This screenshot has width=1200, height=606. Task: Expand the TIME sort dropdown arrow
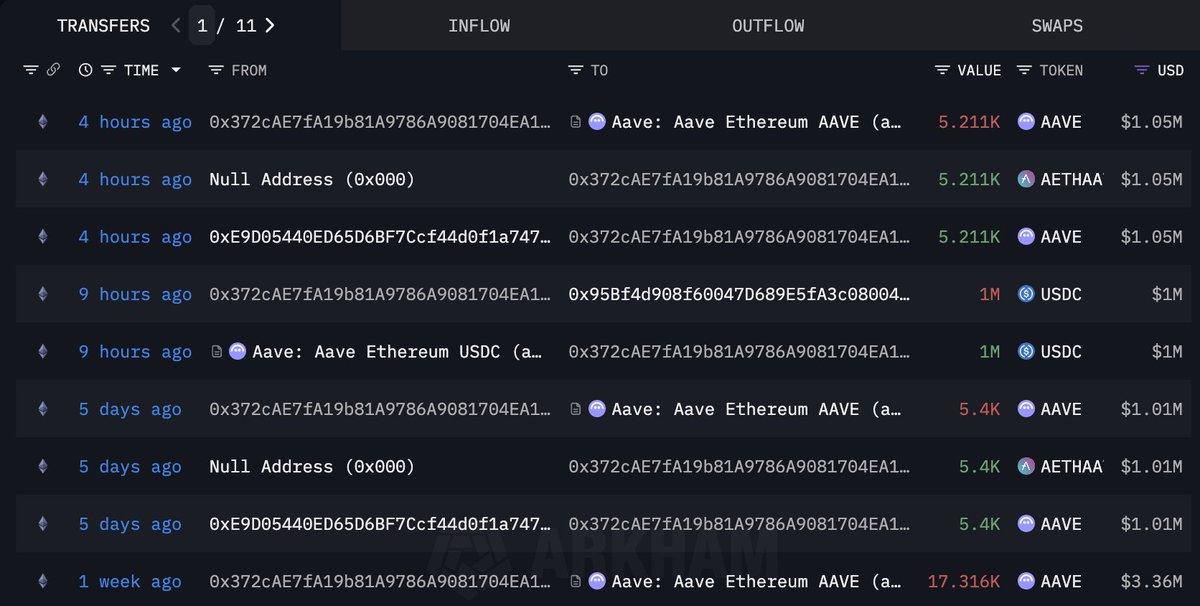177,70
